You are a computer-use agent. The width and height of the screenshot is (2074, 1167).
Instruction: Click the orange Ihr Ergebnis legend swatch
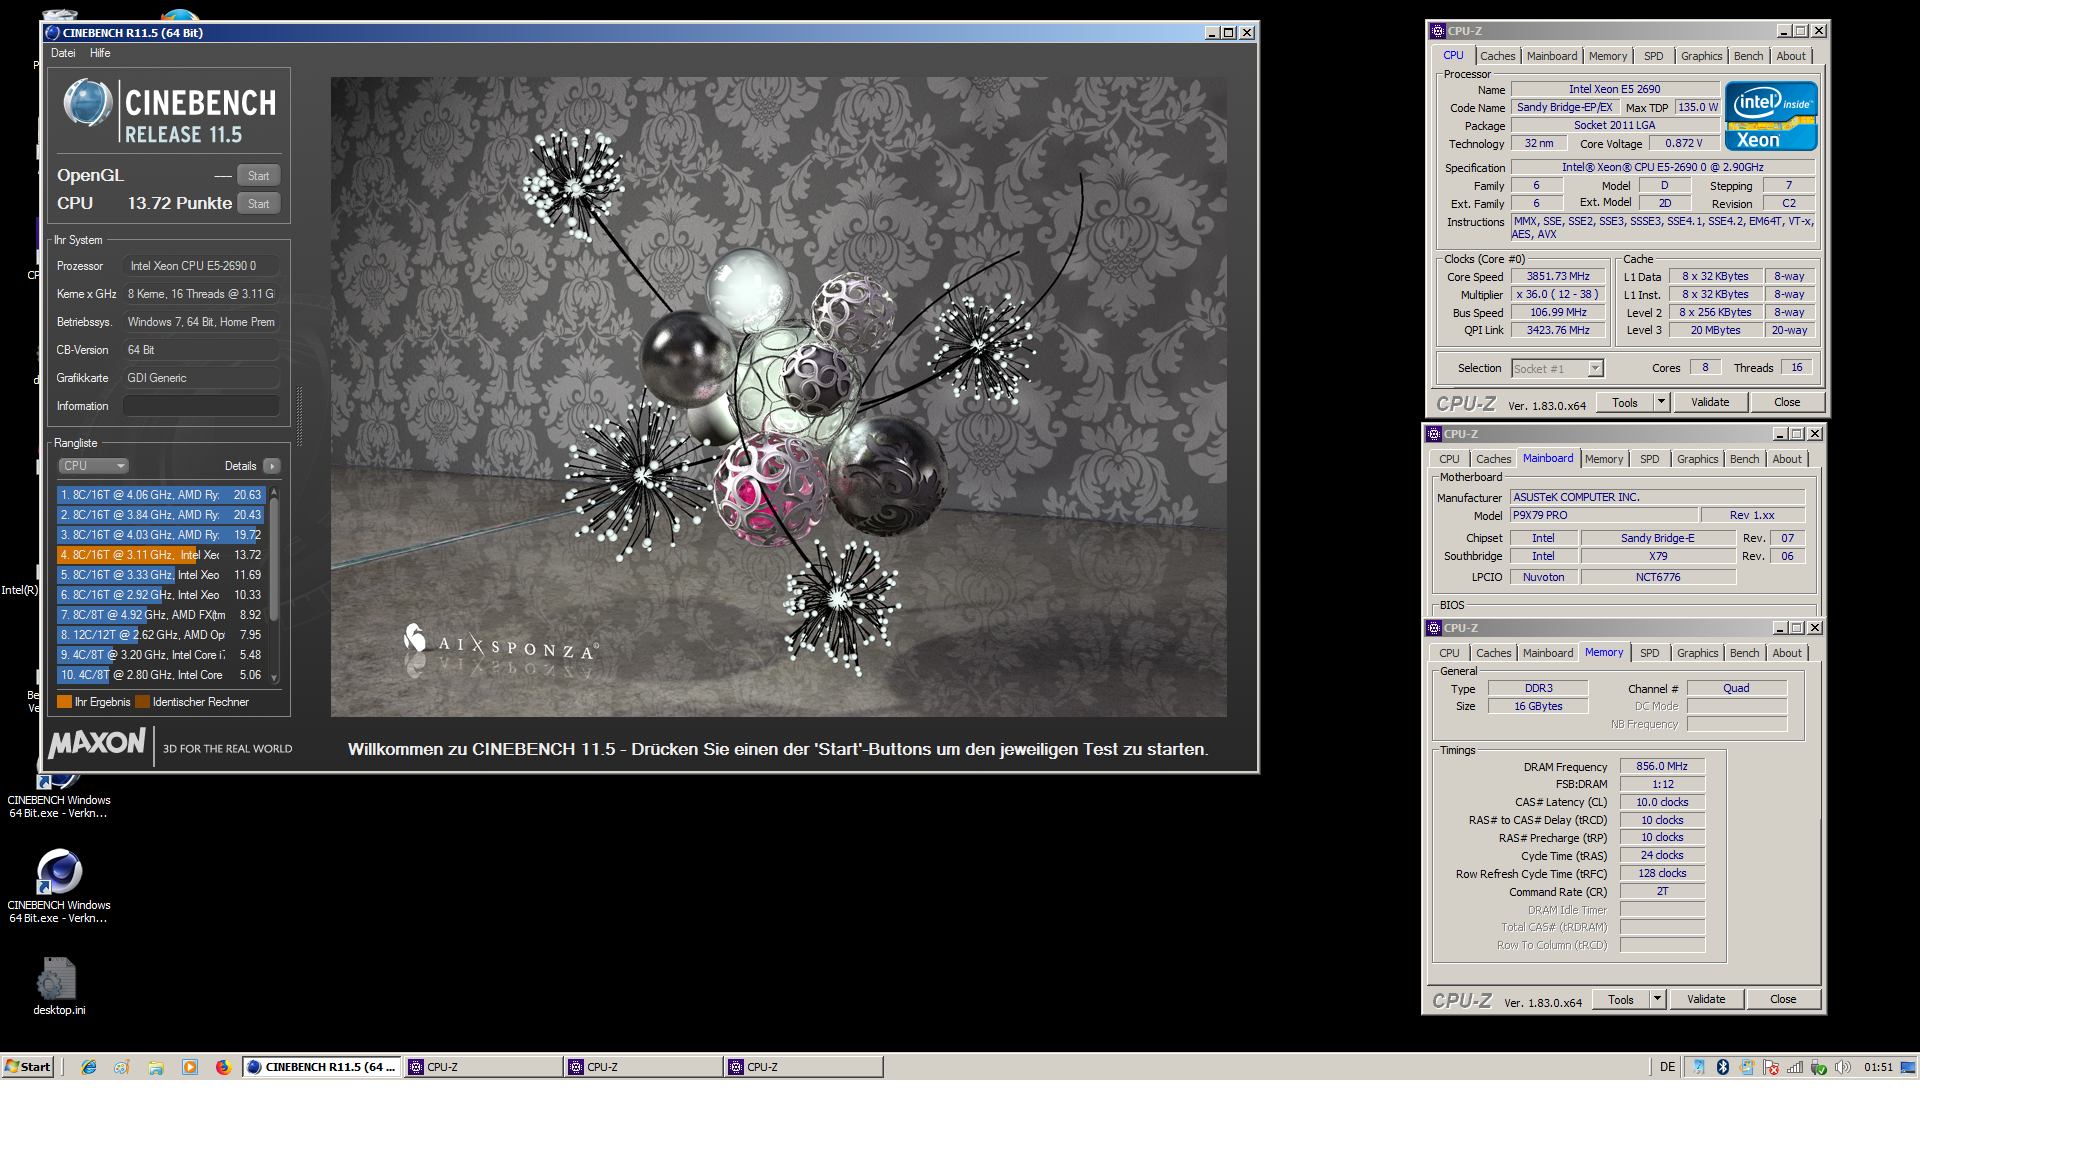pos(65,702)
